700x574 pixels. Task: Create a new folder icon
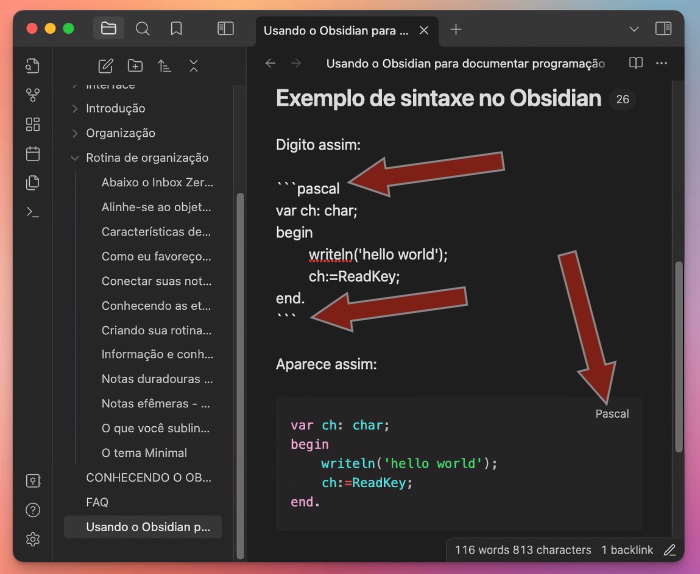(x=135, y=66)
